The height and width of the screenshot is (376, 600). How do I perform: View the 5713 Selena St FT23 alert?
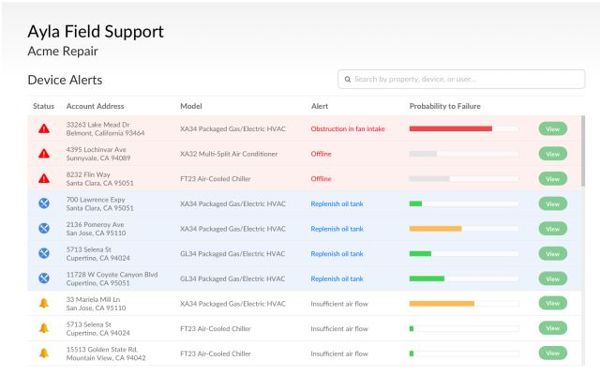tap(553, 328)
